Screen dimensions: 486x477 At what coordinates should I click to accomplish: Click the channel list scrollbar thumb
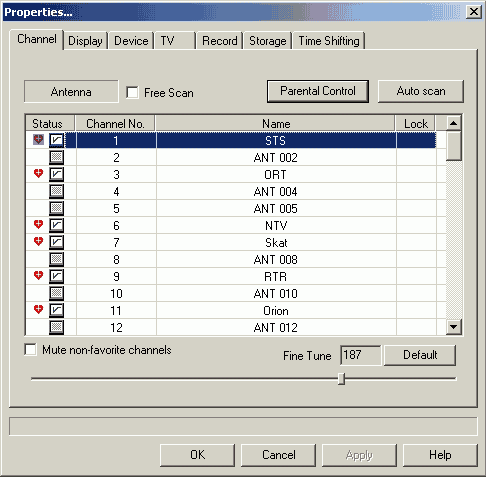tap(453, 146)
